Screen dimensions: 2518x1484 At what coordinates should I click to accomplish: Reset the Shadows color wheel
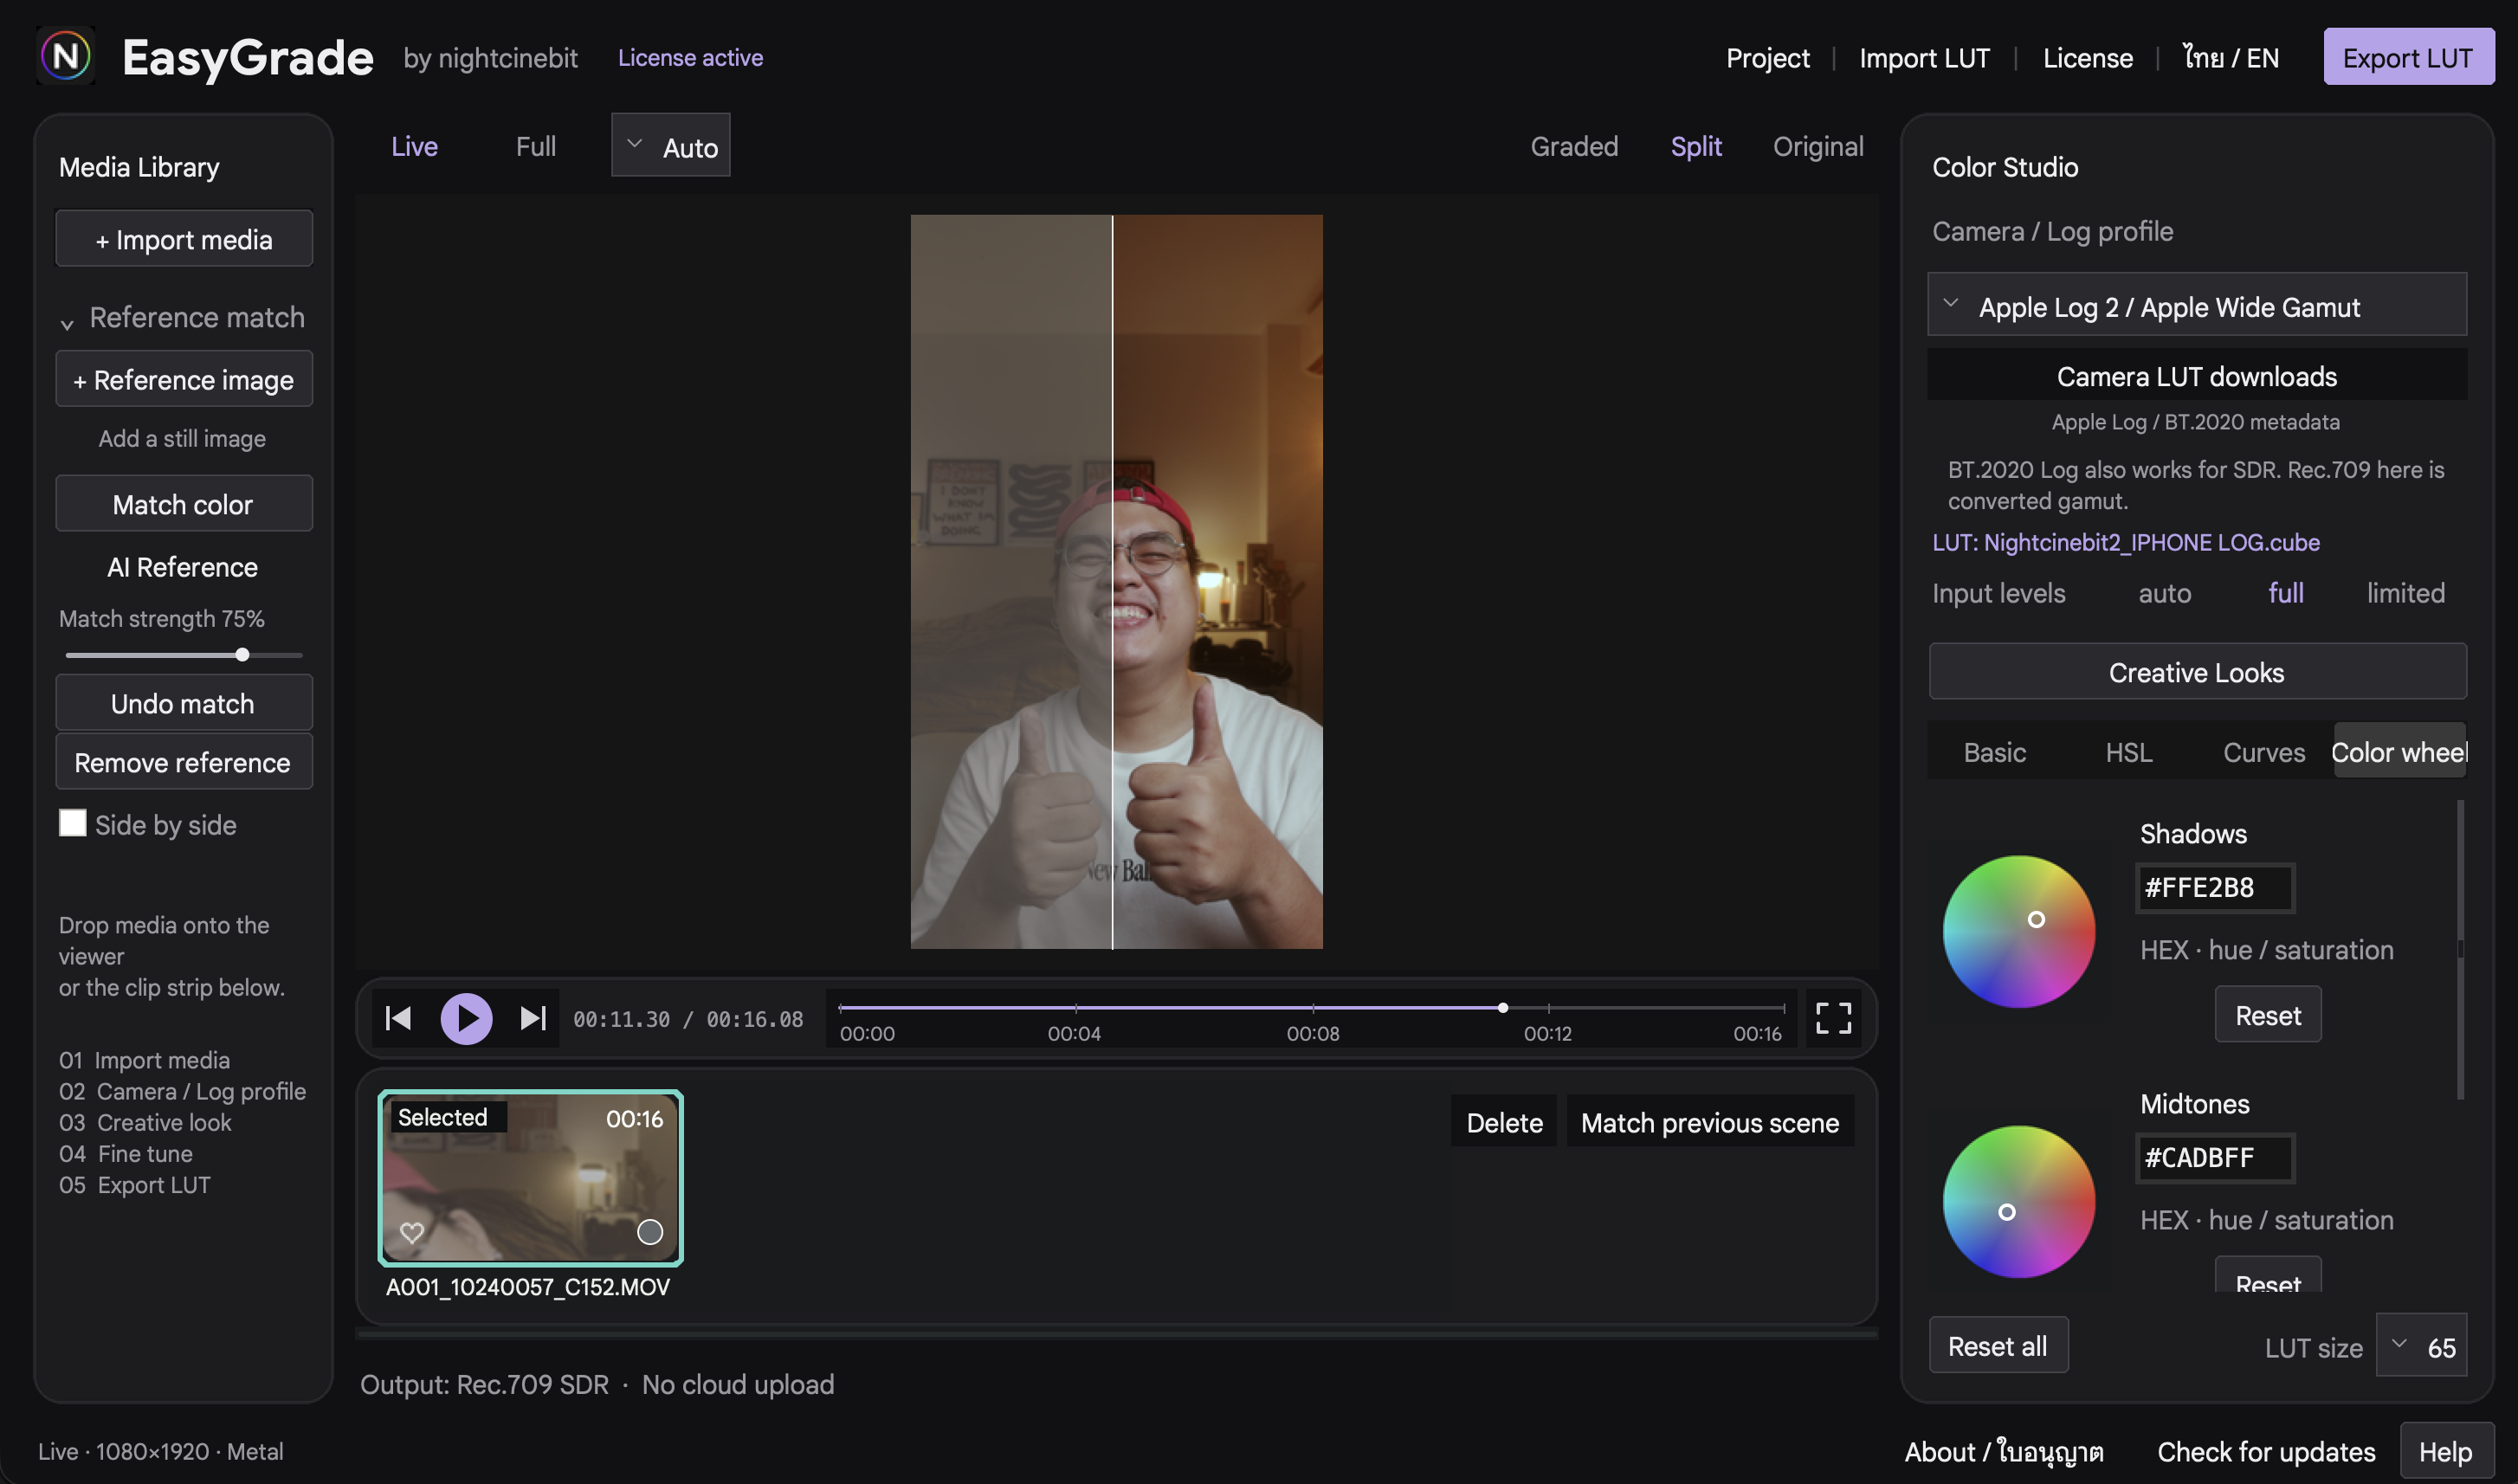coord(2267,1014)
